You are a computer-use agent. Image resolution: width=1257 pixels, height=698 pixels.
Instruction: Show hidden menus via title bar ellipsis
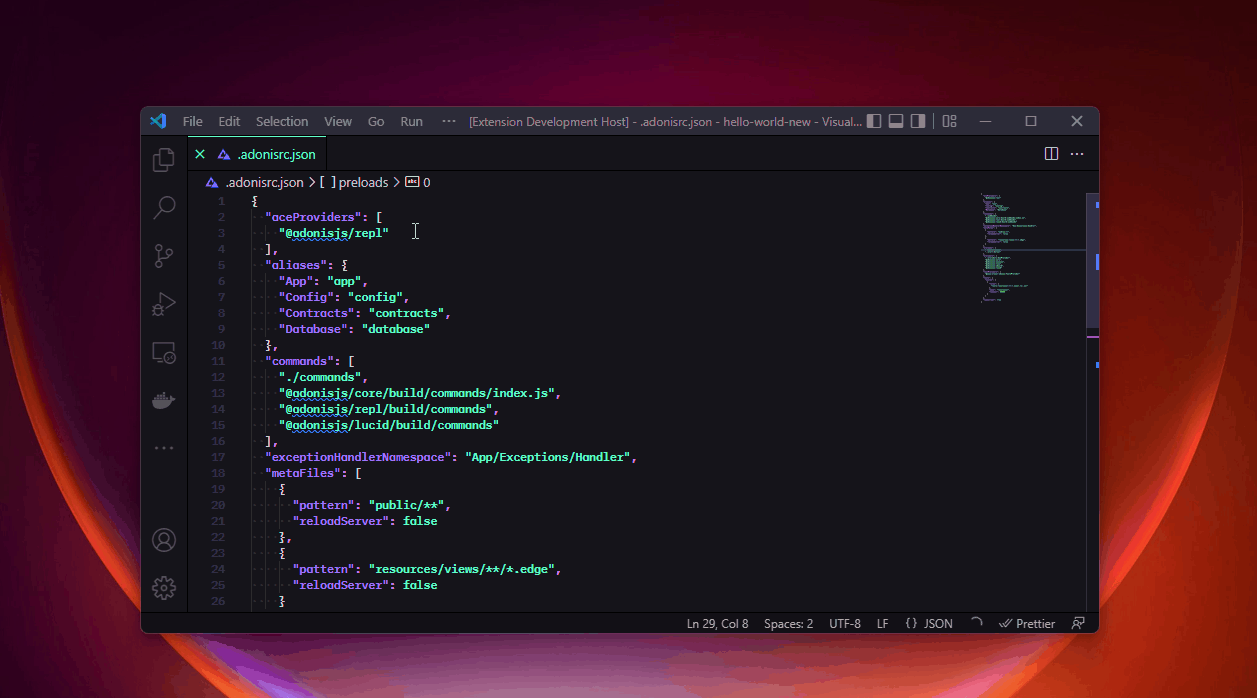pos(449,121)
